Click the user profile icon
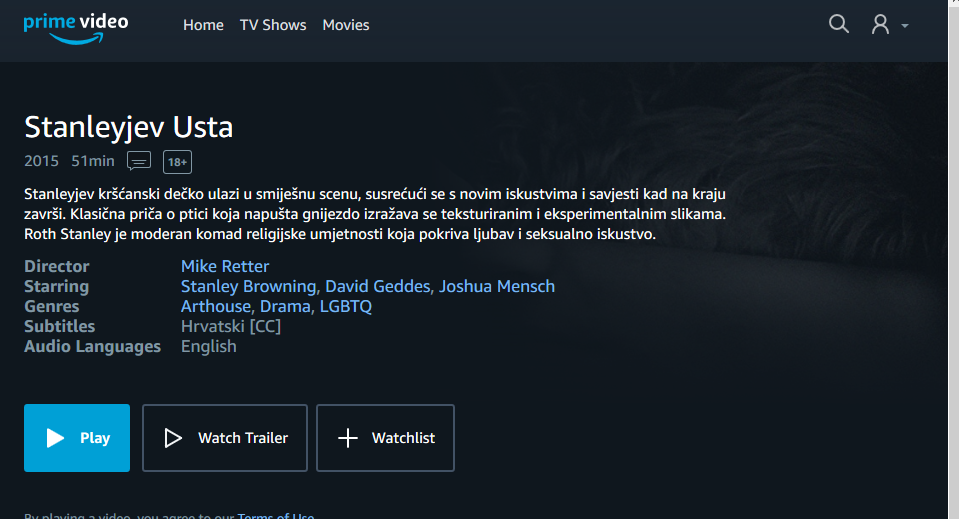The width and height of the screenshot is (959, 519). 880,24
